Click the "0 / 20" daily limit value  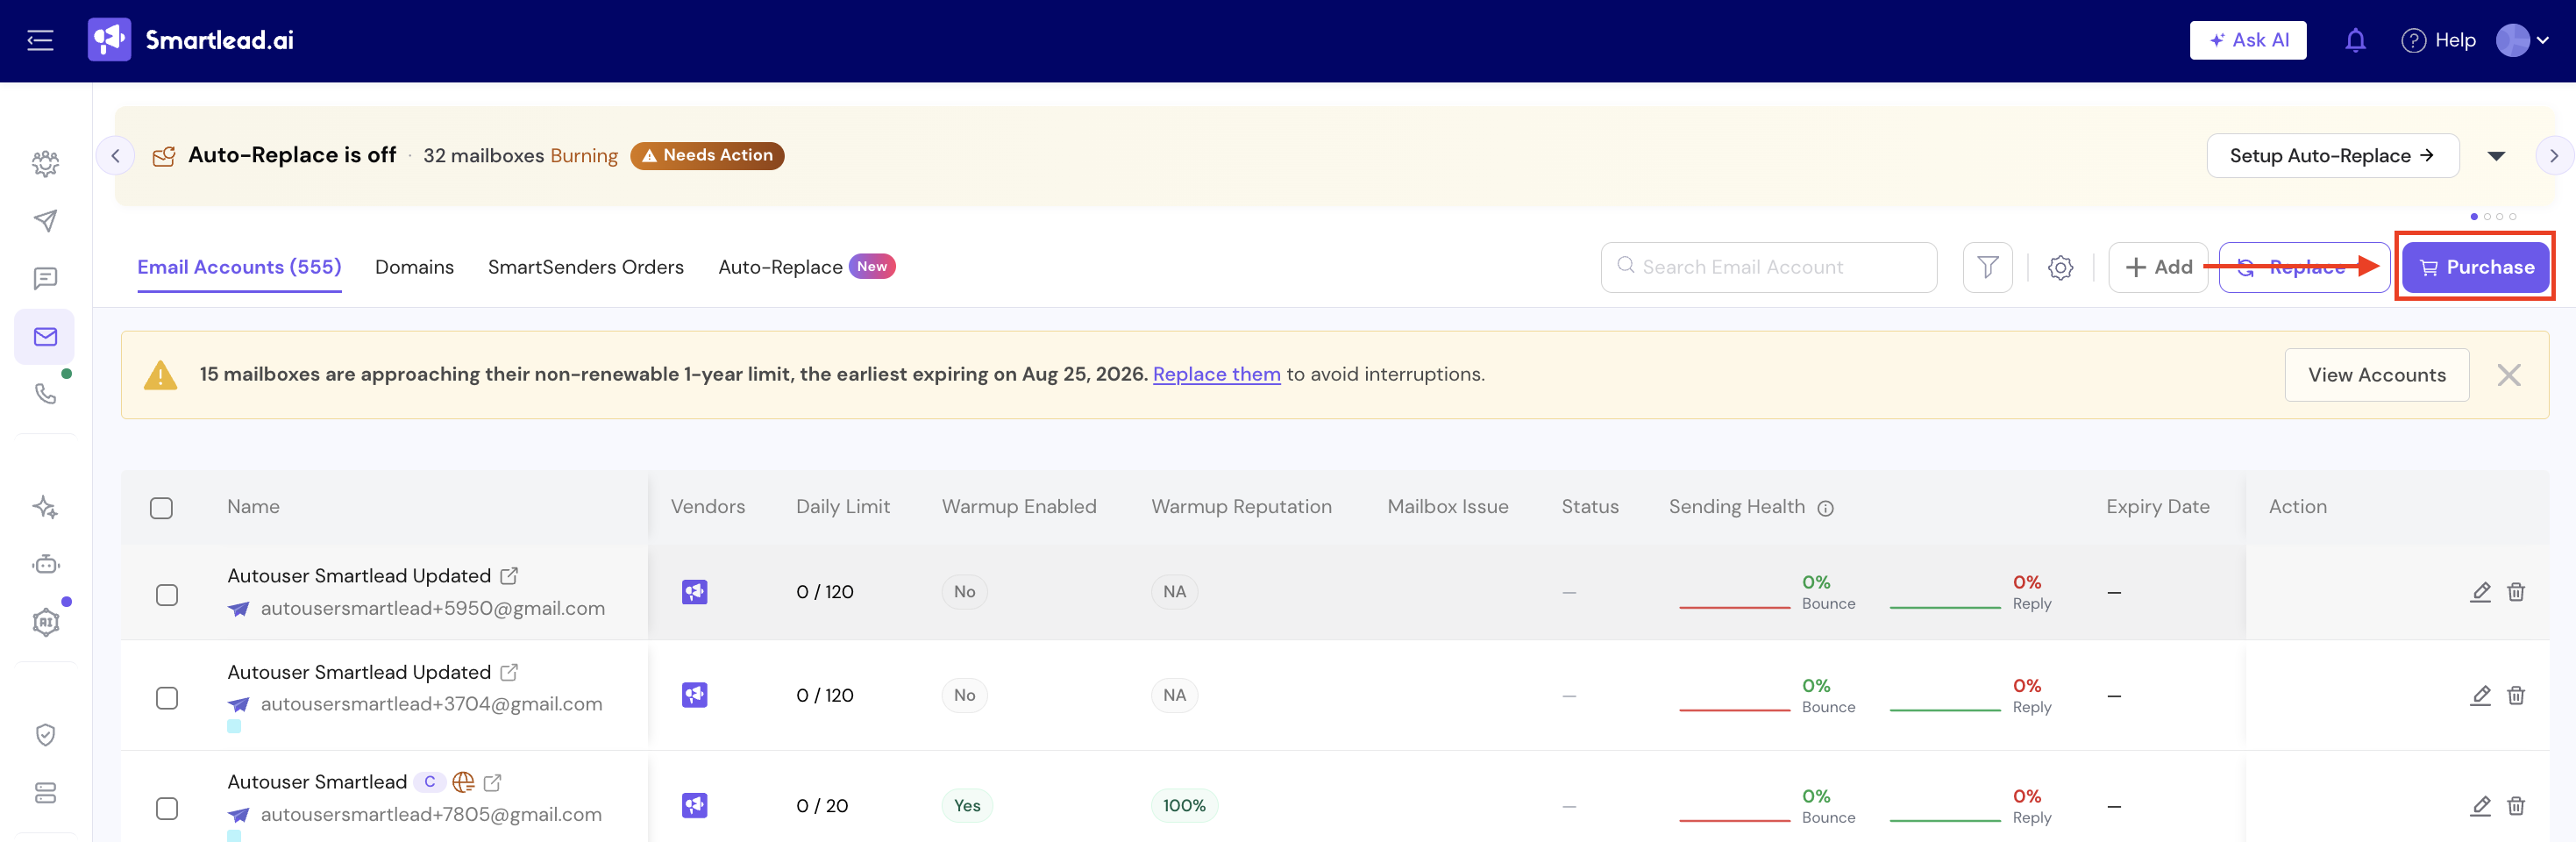coord(822,806)
